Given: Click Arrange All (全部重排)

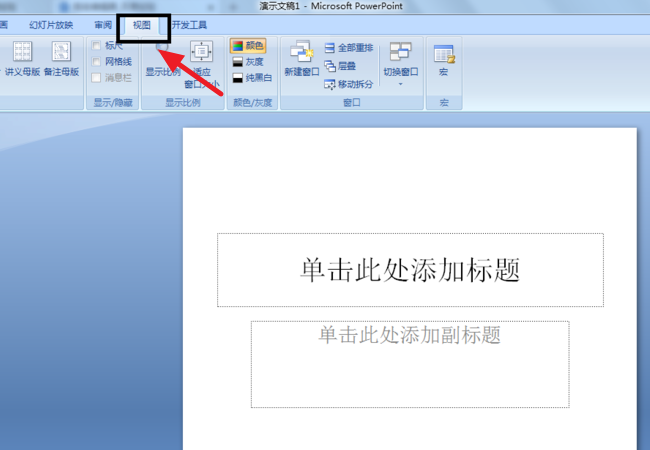Looking at the screenshot, I should point(349,48).
